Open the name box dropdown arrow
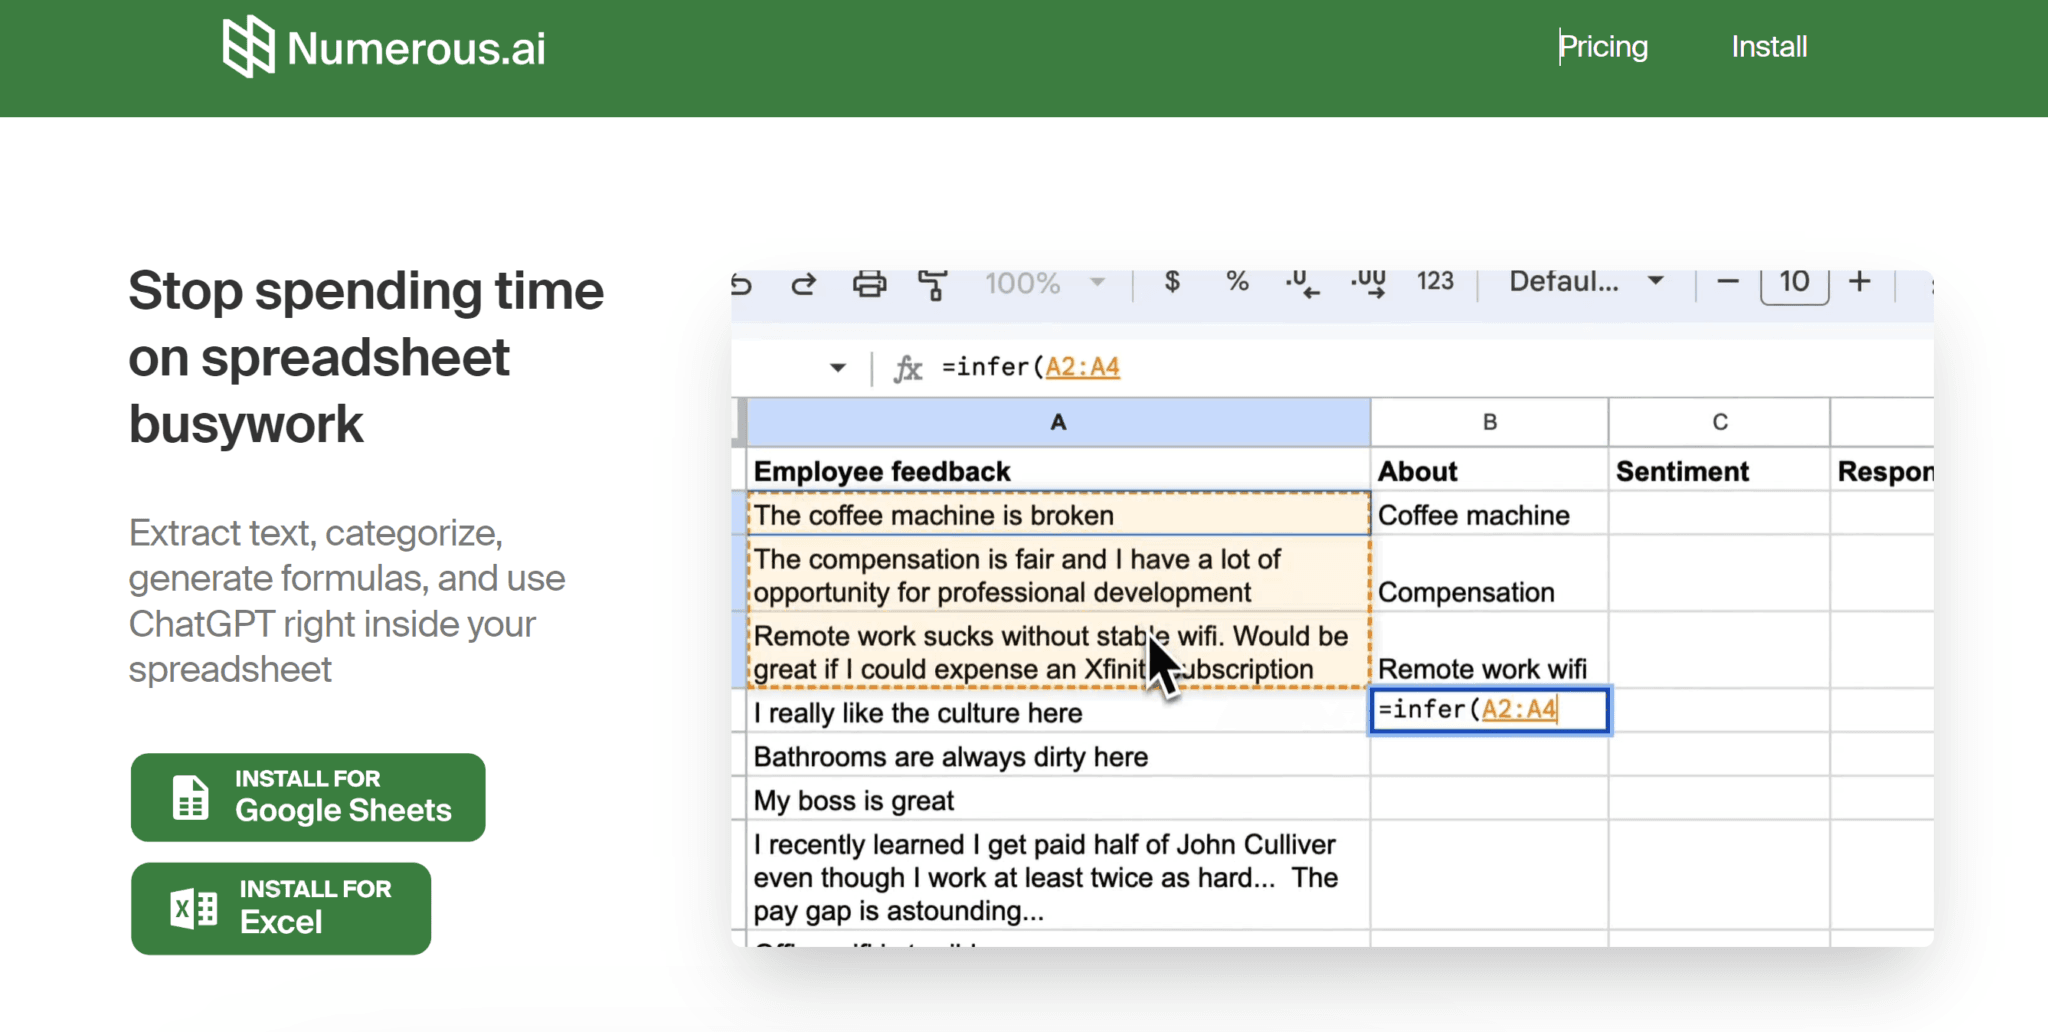 pos(836,367)
